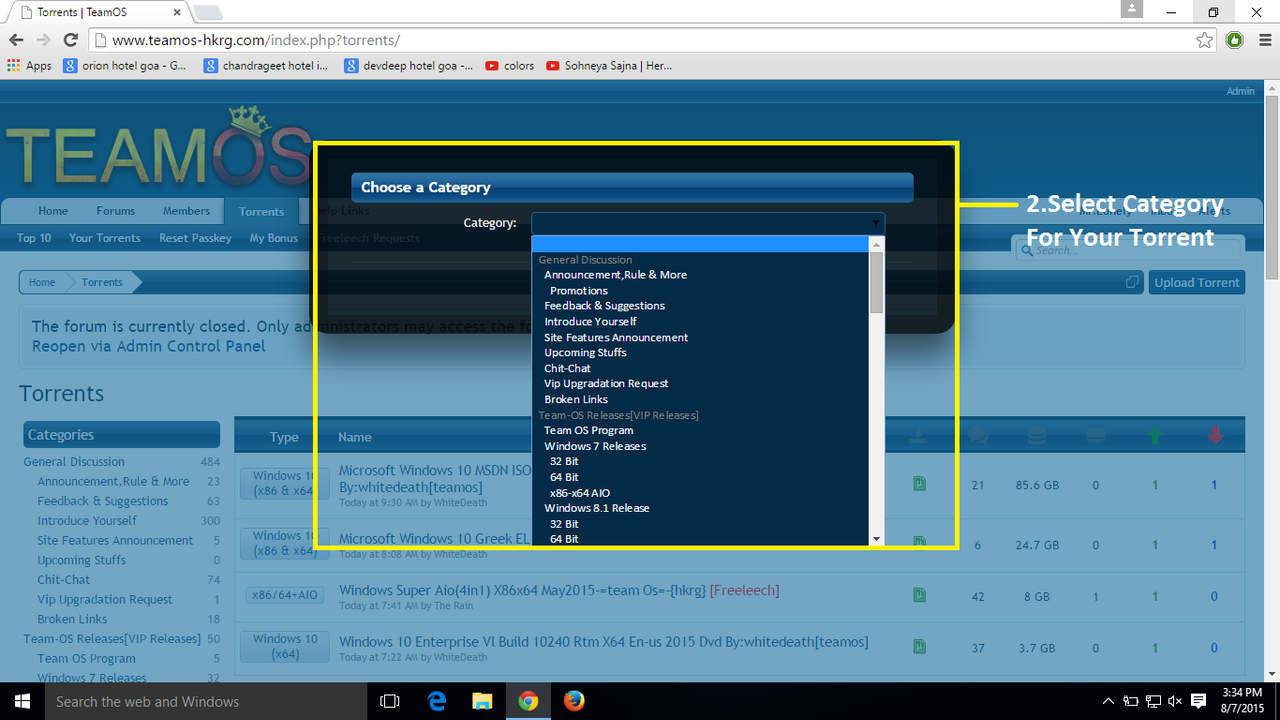1280x720 pixels.
Task: Select 'Promotions' in the category list
Action: coord(579,290)
